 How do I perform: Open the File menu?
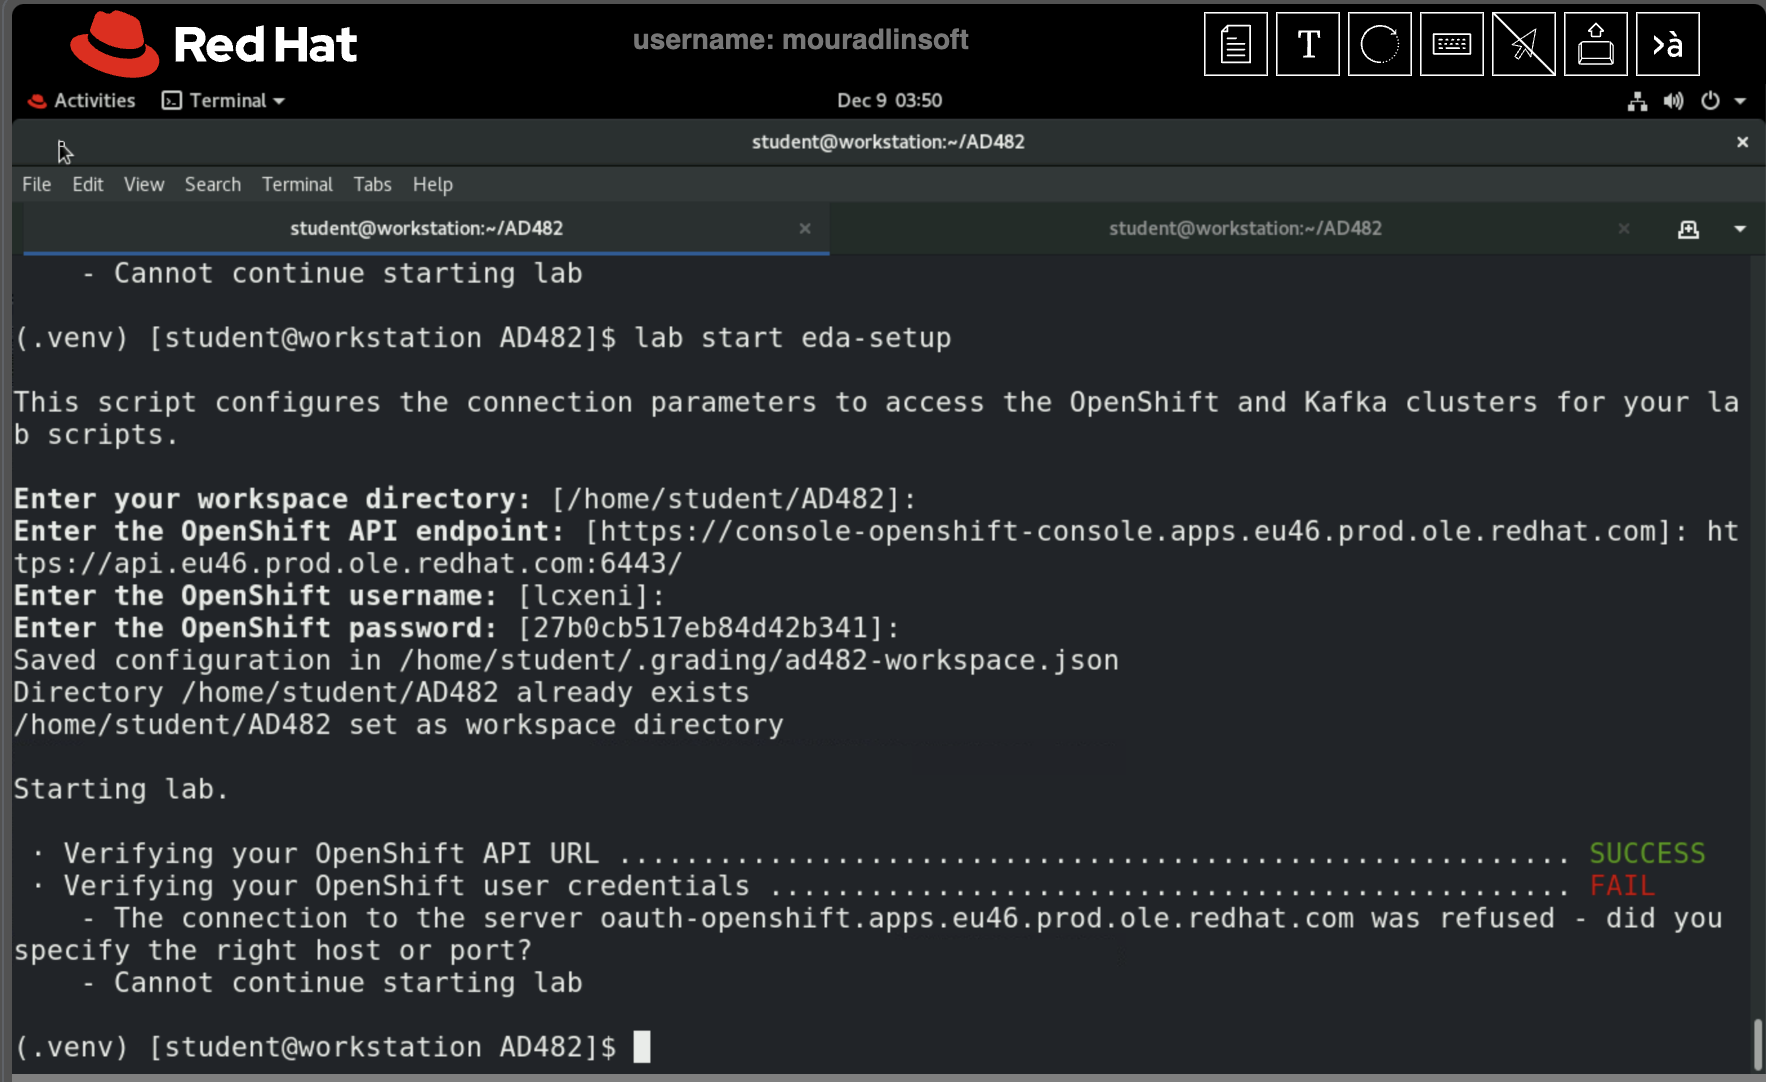point(37,185)
